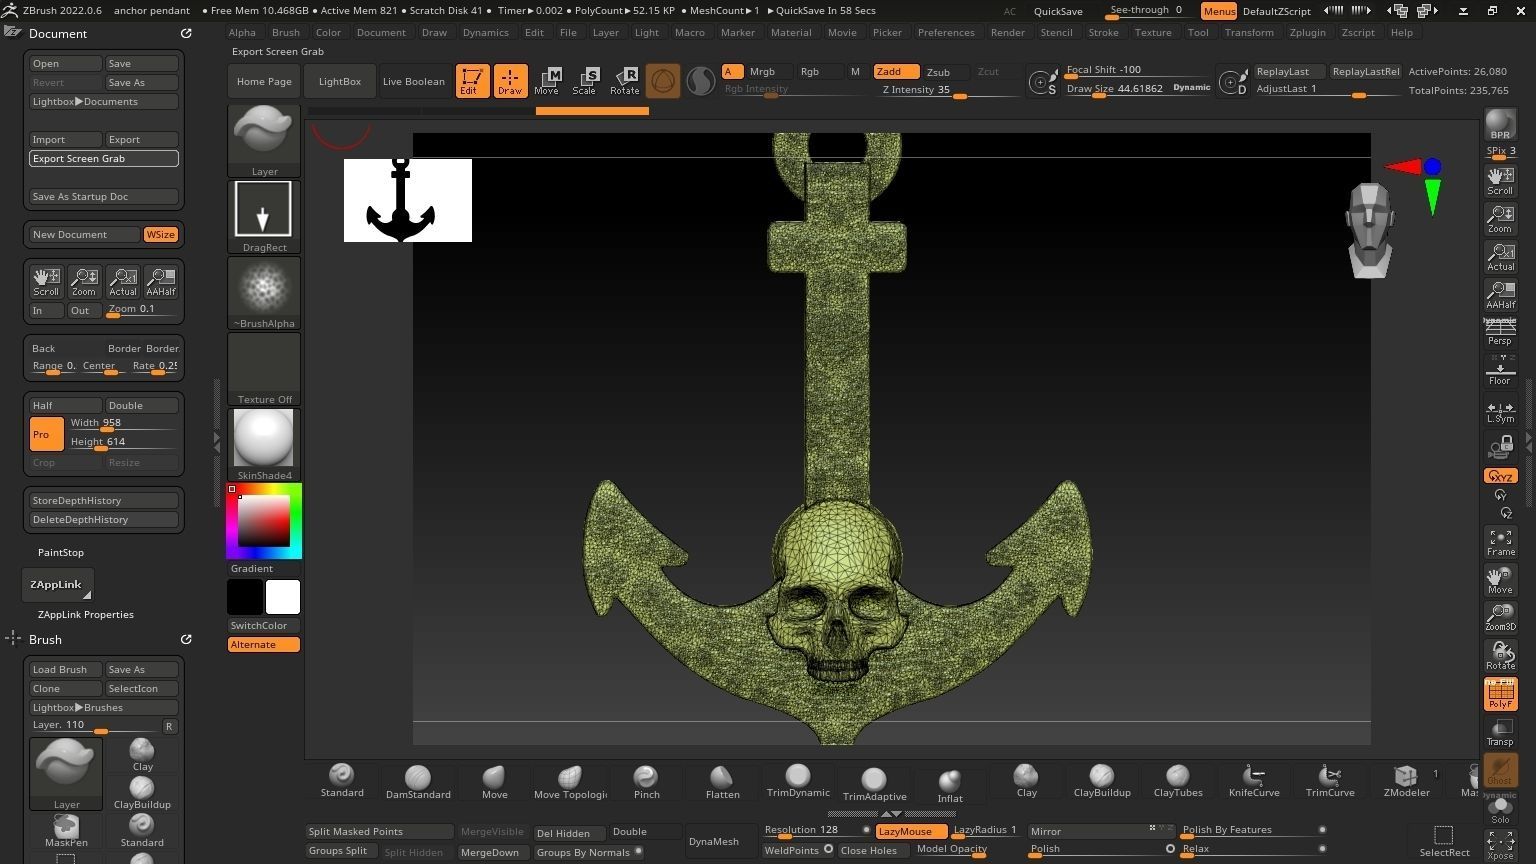Select the DamStandard brush
The width and height of the screenshot is (1536, 864).
tap(418, 782)
